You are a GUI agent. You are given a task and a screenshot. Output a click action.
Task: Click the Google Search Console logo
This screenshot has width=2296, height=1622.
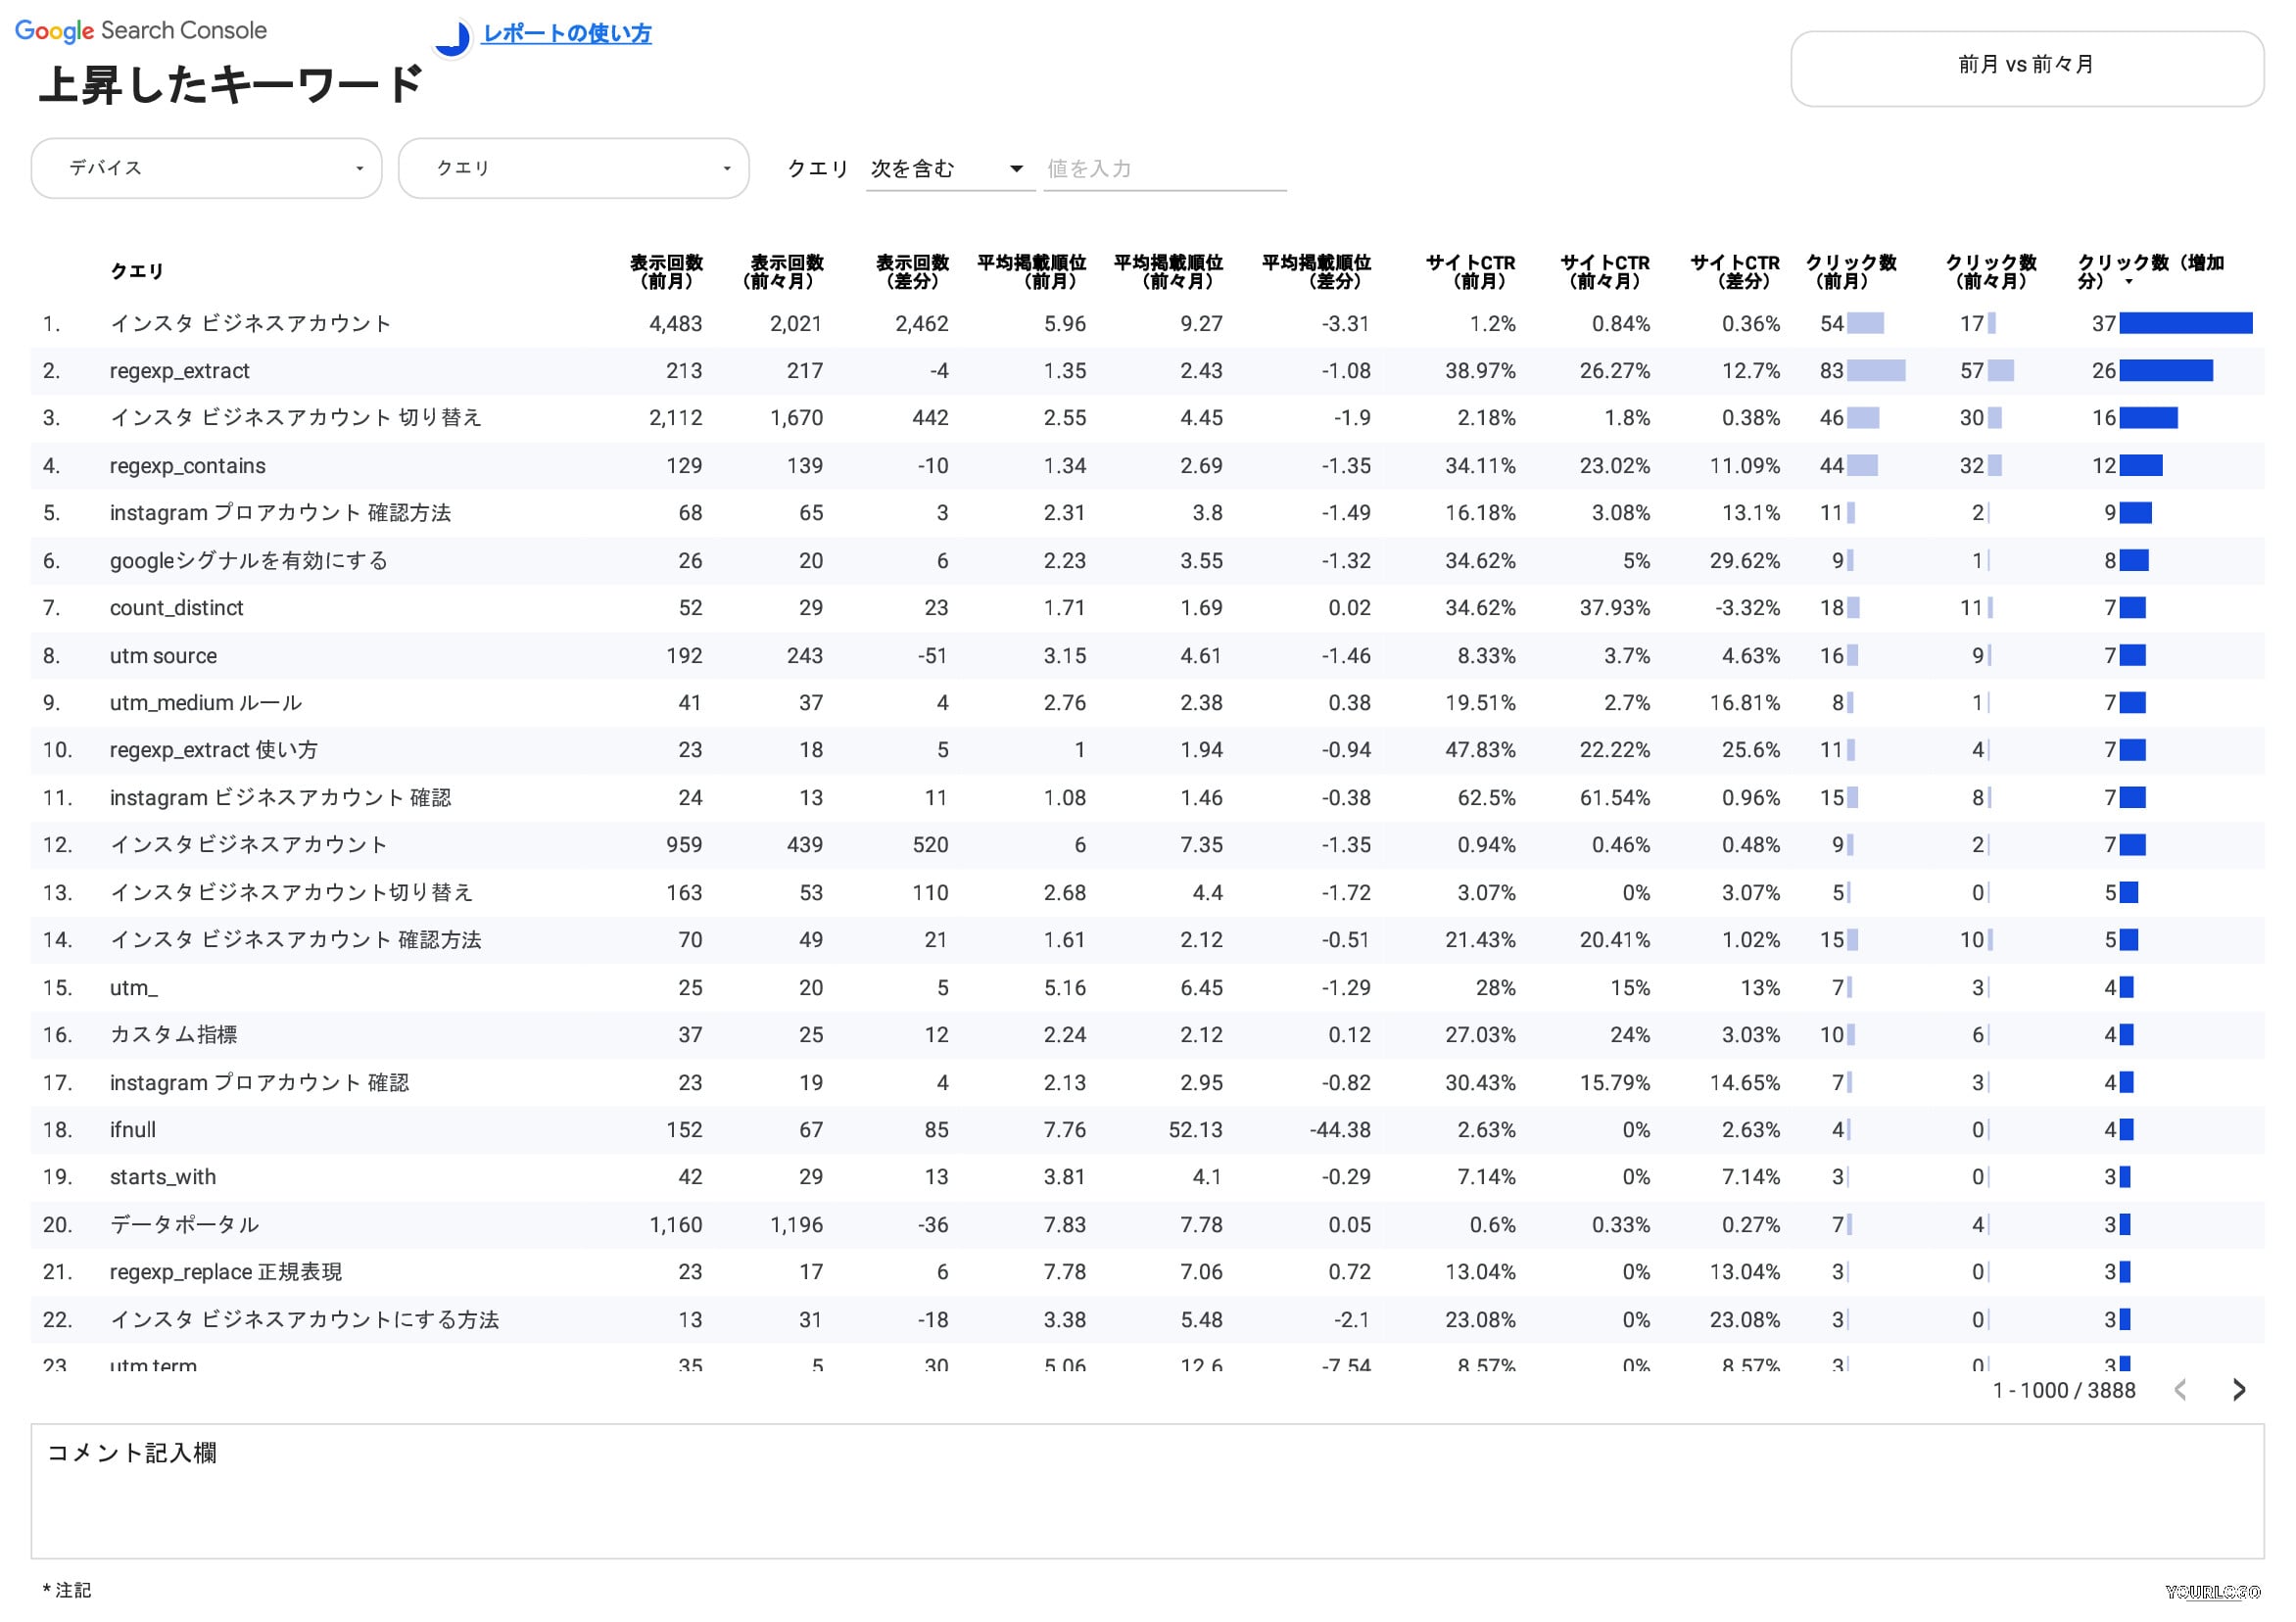pyautogui.click(x=141, y=31)
